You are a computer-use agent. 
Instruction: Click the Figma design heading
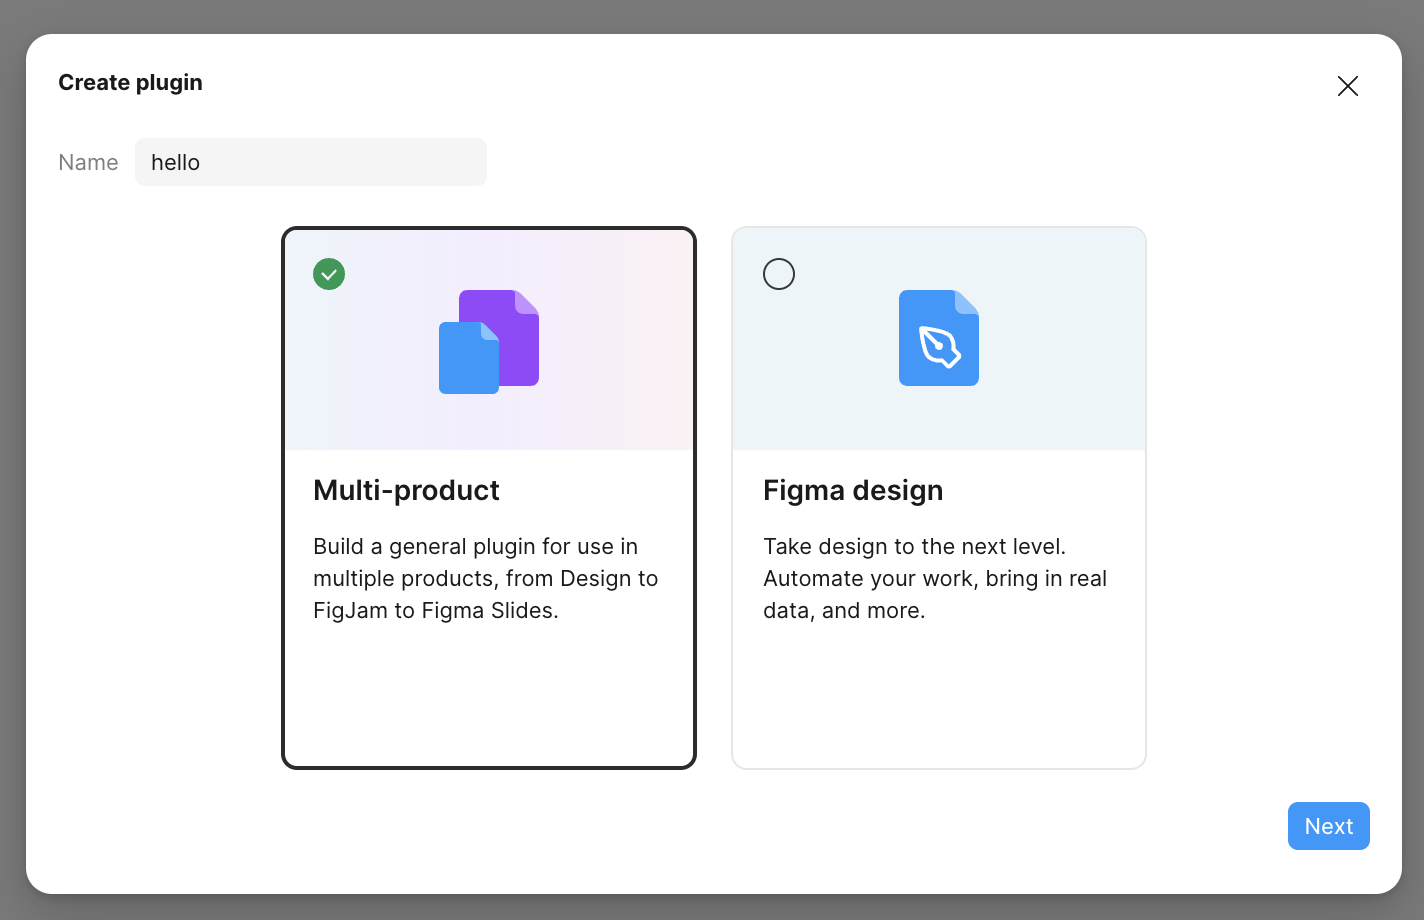pos(853,490)
